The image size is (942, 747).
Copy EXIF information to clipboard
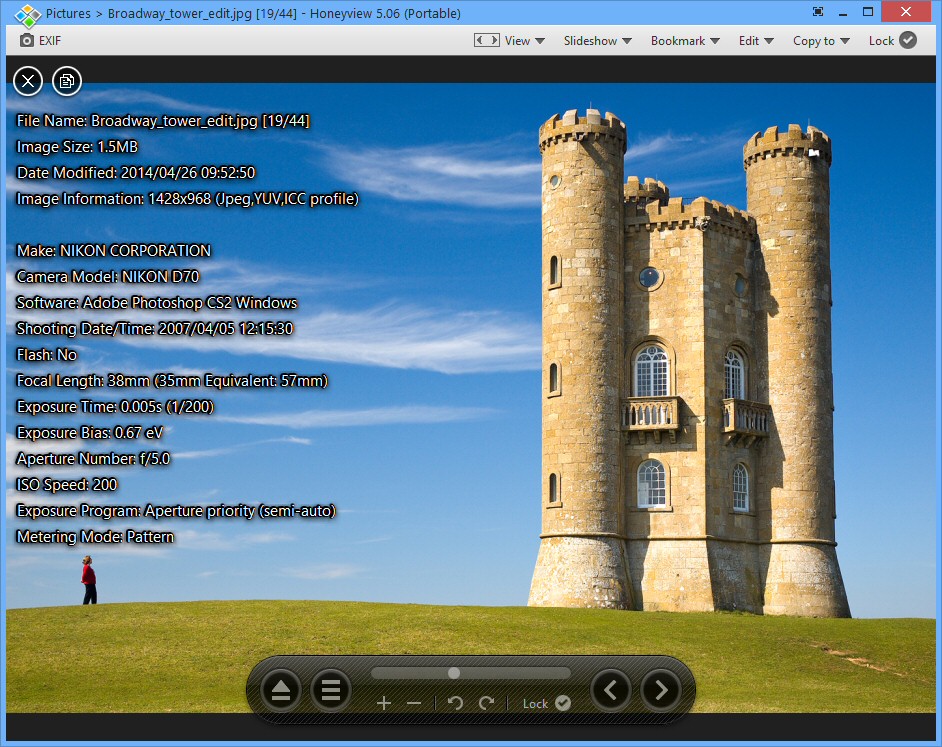(x=67, y=81)
